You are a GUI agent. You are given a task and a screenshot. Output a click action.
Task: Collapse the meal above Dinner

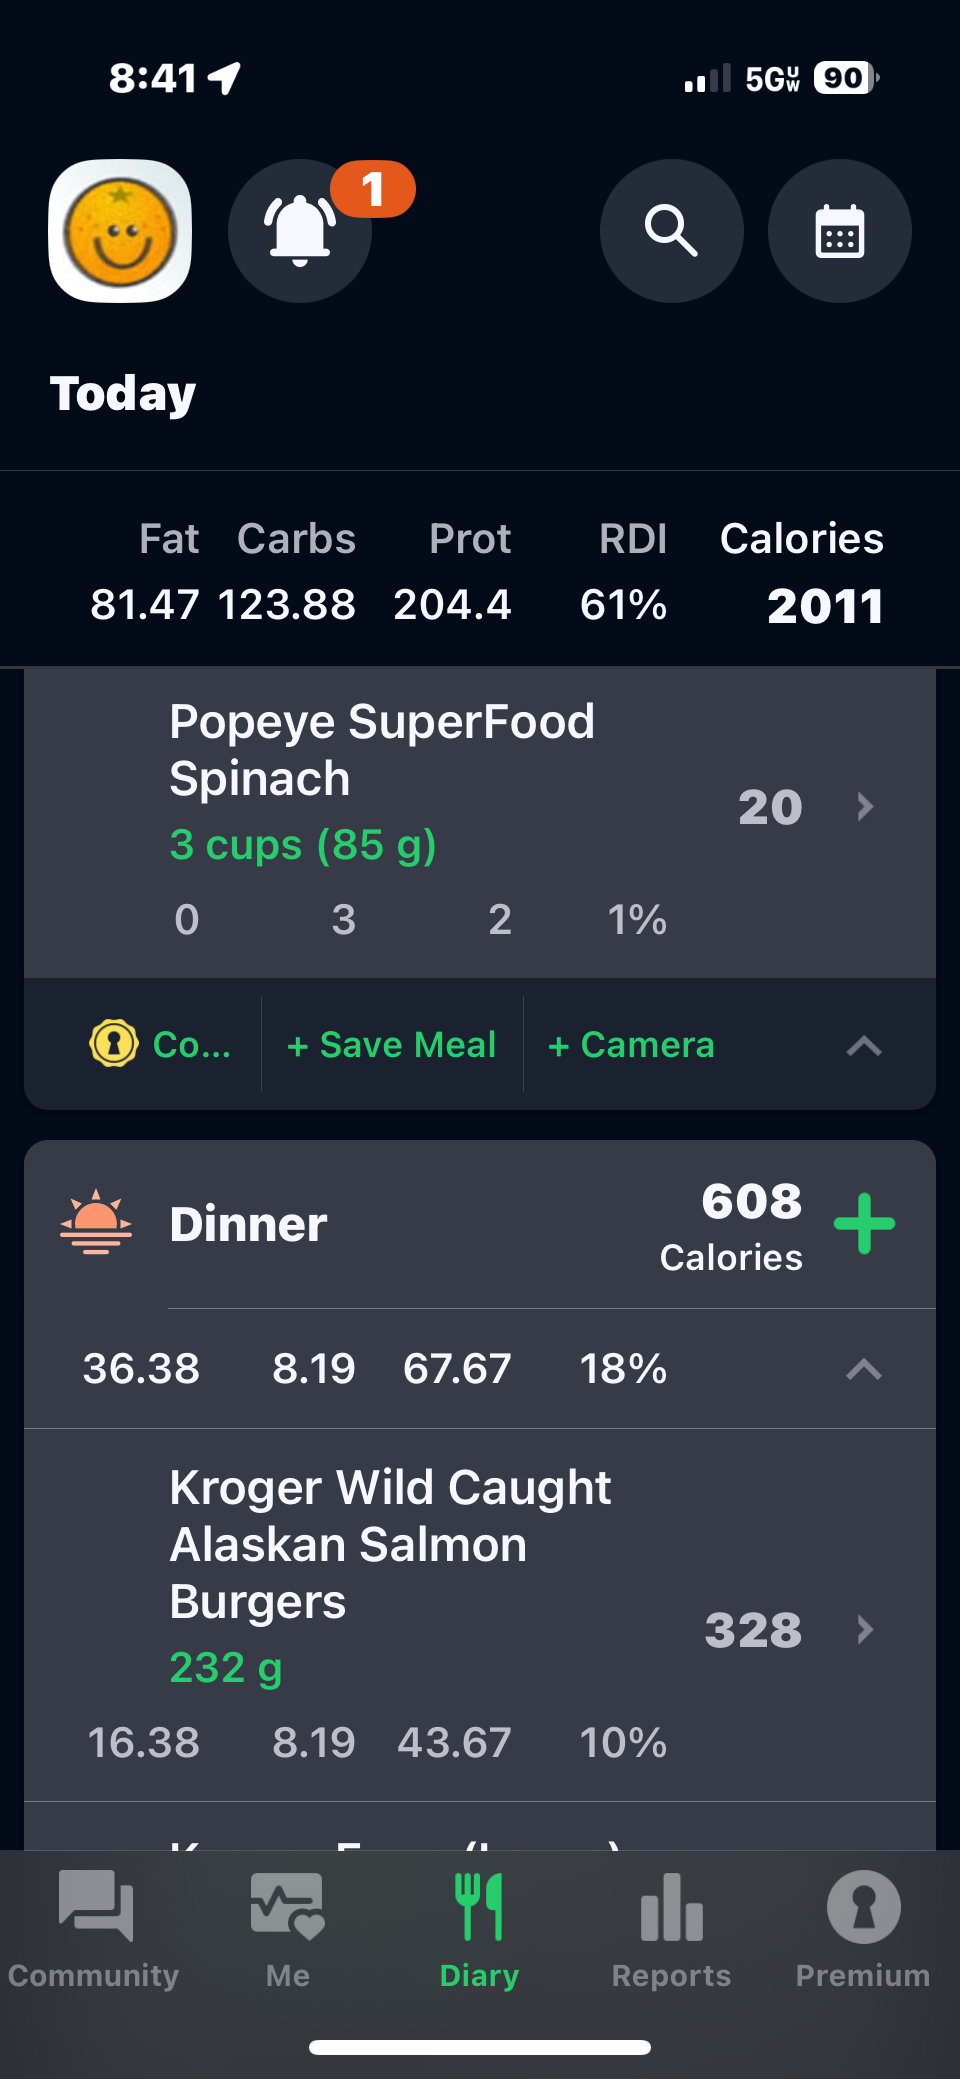(864, 1046)
